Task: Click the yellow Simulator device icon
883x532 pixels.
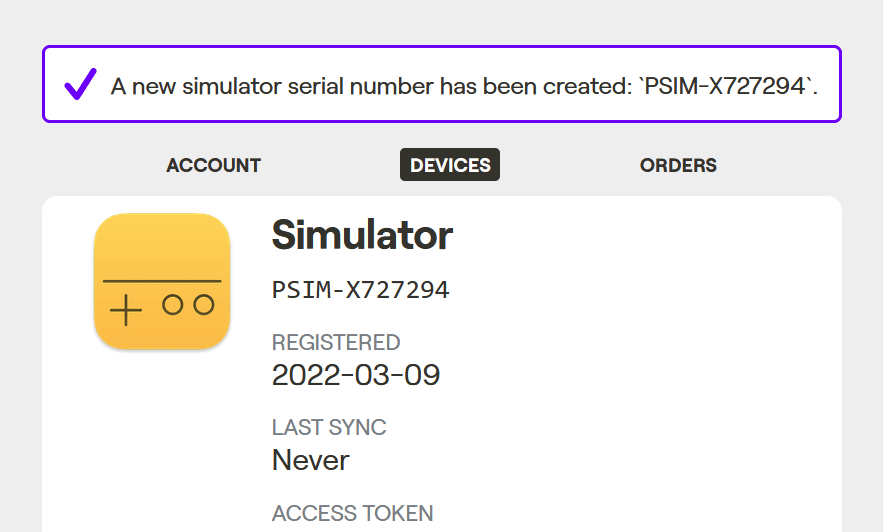Action: [162, 281]
